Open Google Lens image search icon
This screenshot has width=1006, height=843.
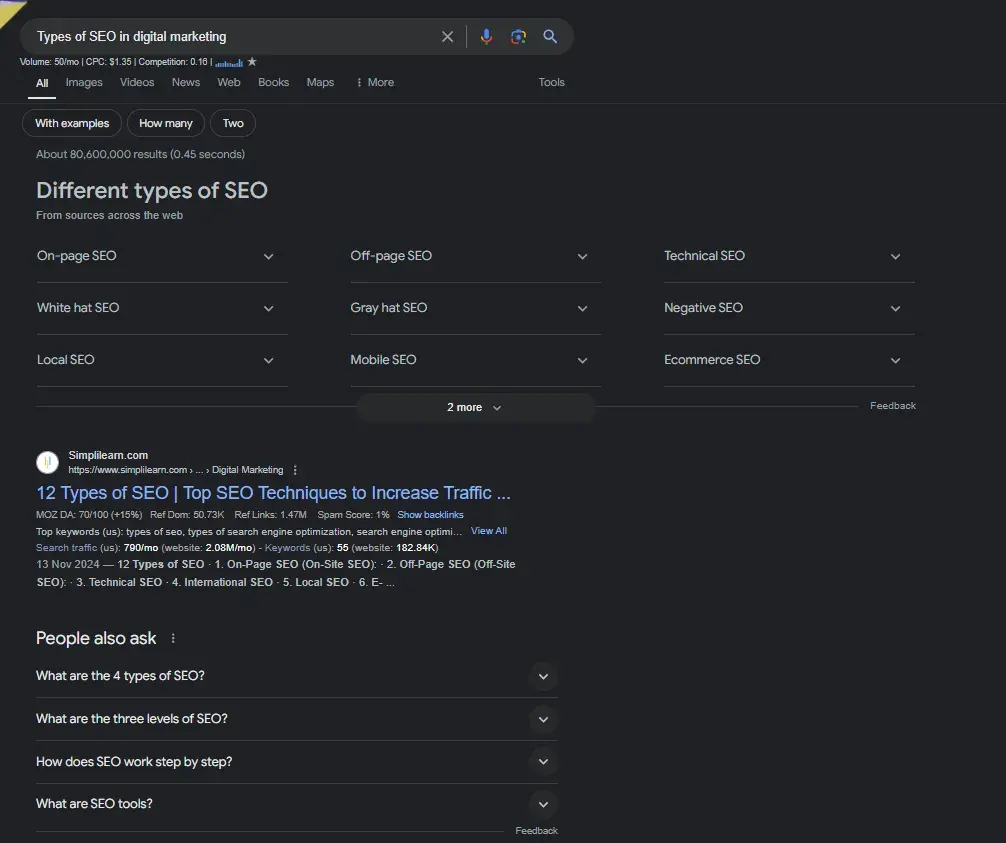tap(518, 37)
